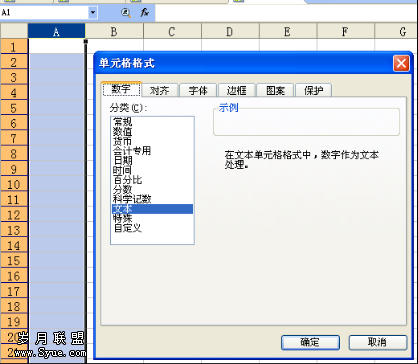
Task: Confirm with the 确定 button
Action: click(x=310, y=342)
